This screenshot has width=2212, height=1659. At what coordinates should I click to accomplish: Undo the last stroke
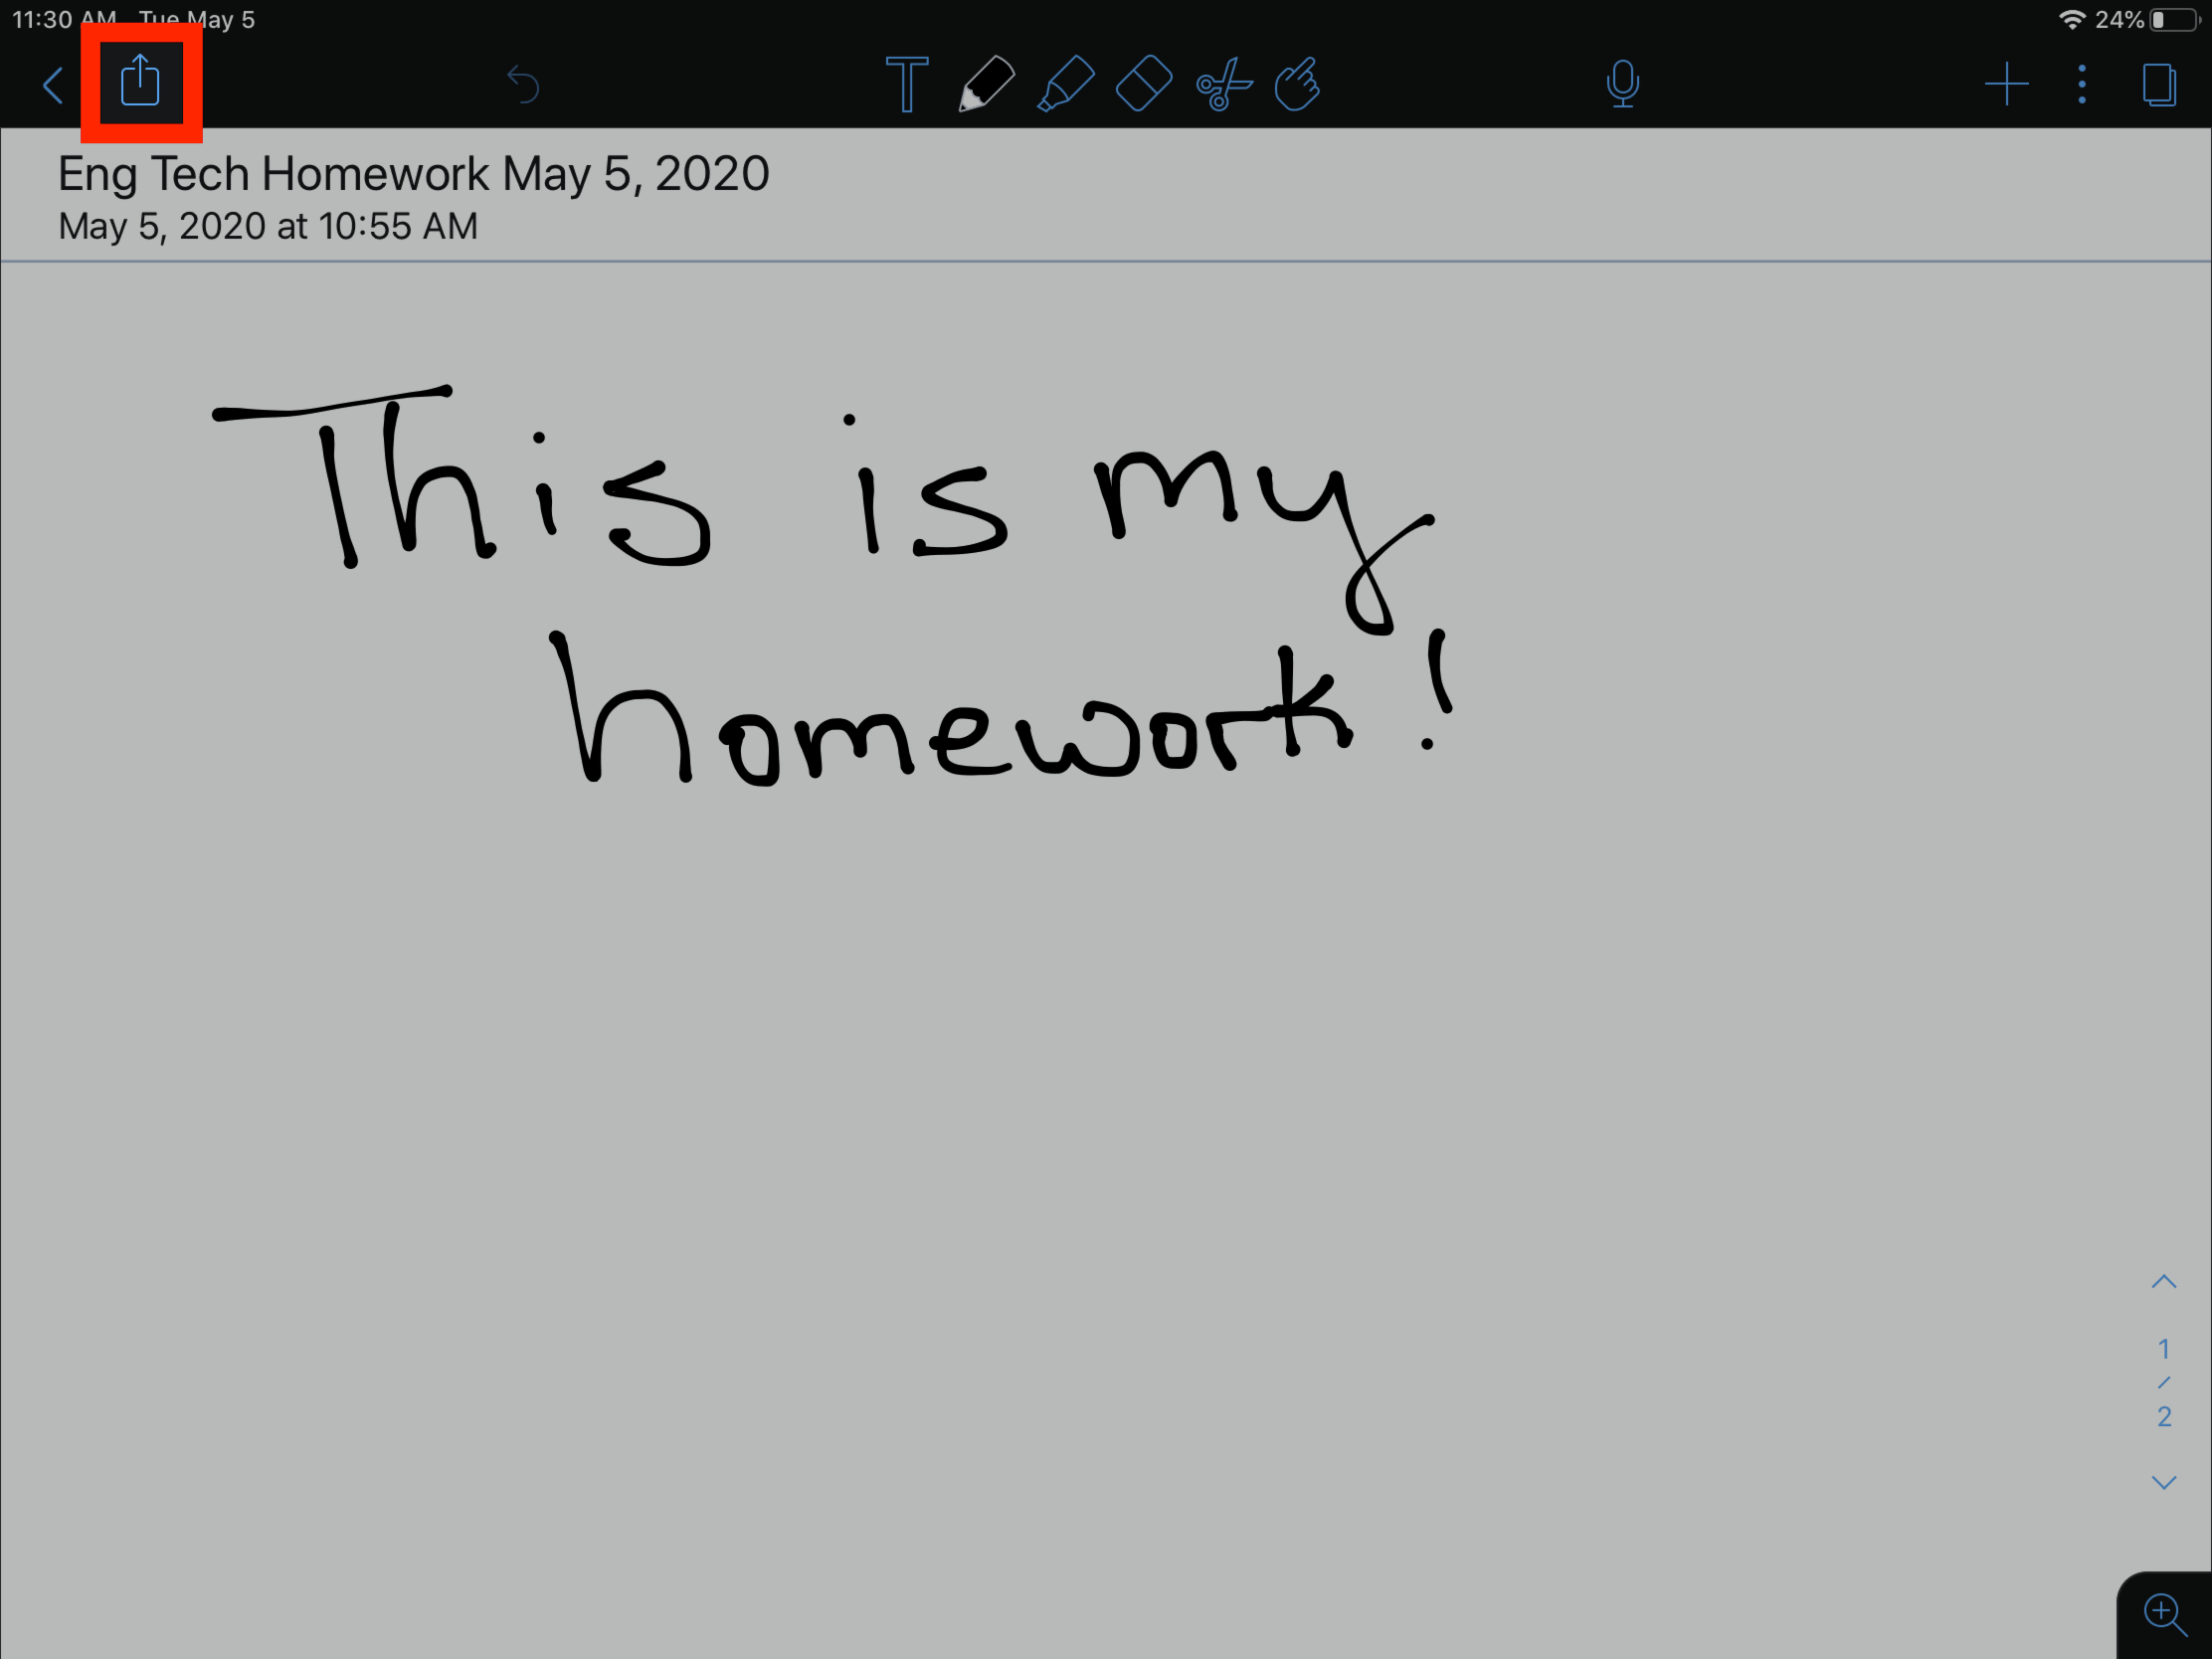(x=523, y=85)
